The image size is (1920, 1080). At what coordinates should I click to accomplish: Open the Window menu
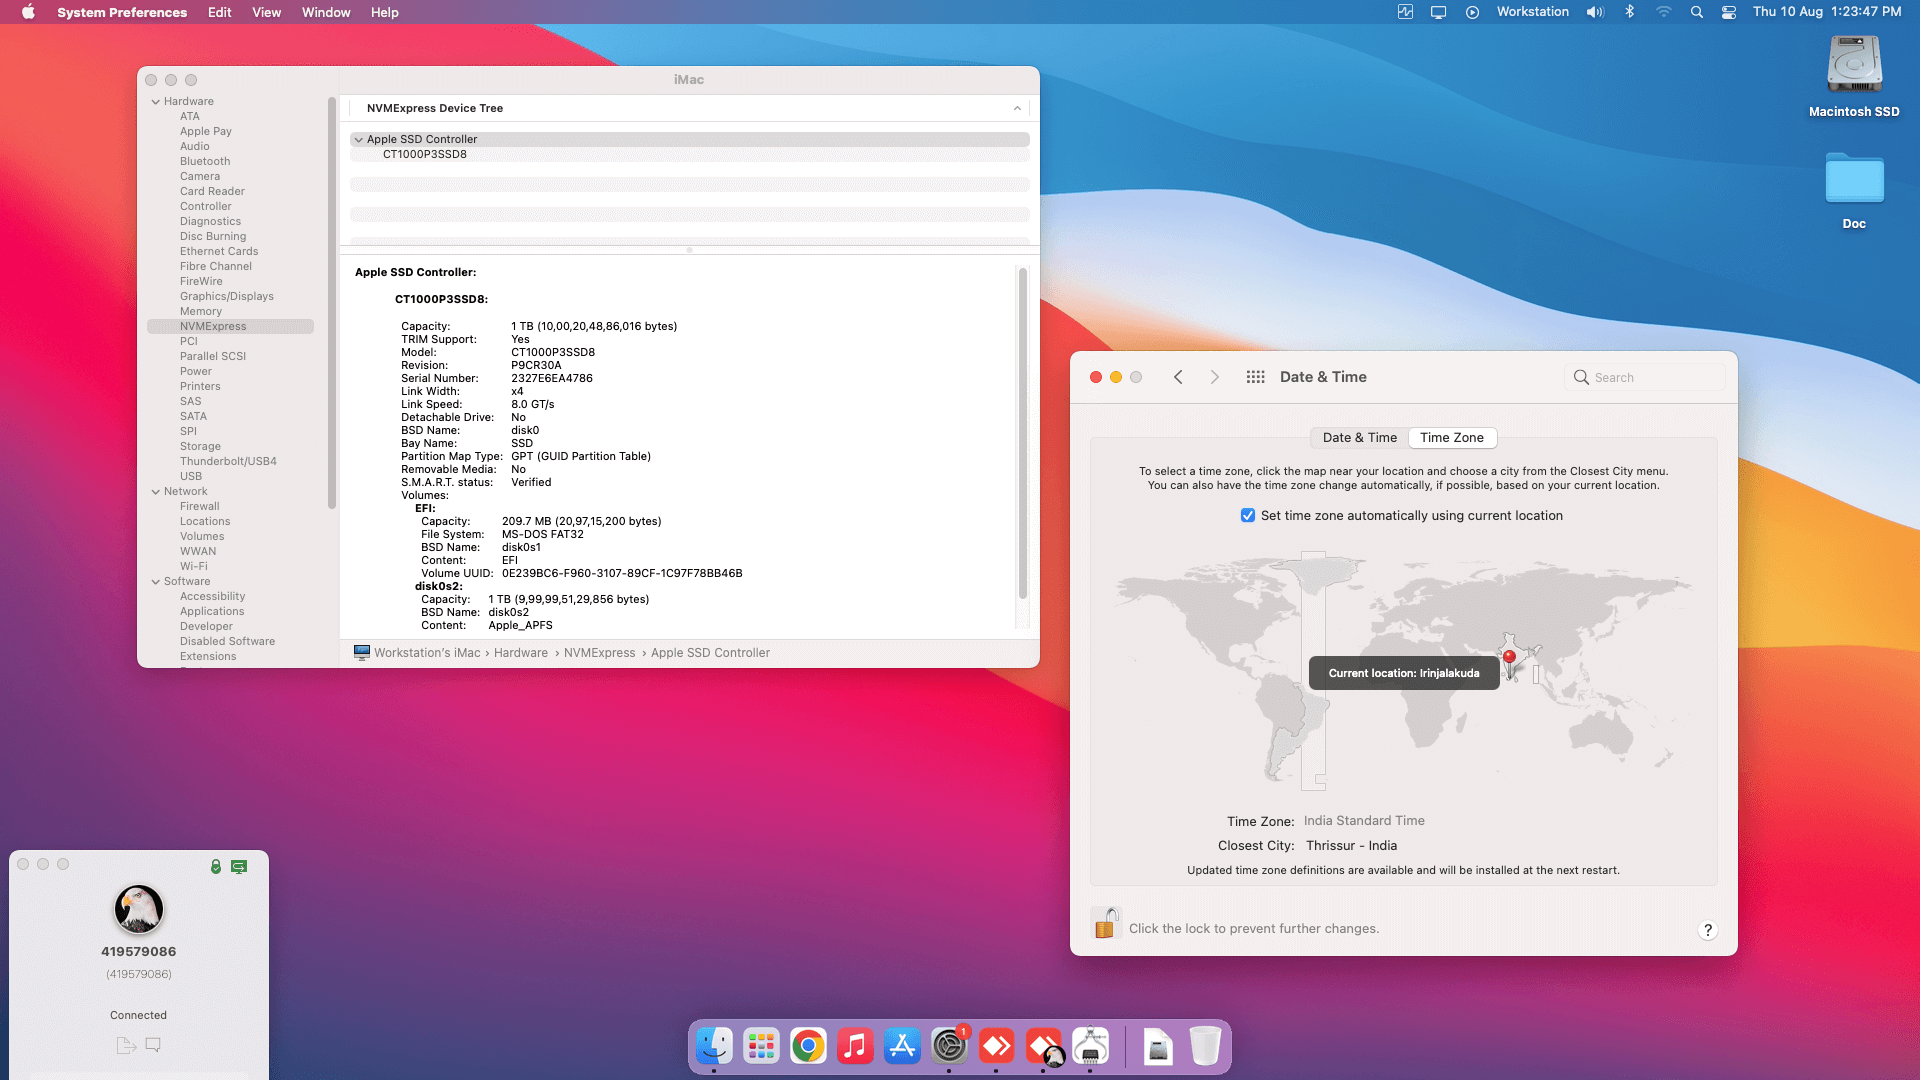coord(326,12)
